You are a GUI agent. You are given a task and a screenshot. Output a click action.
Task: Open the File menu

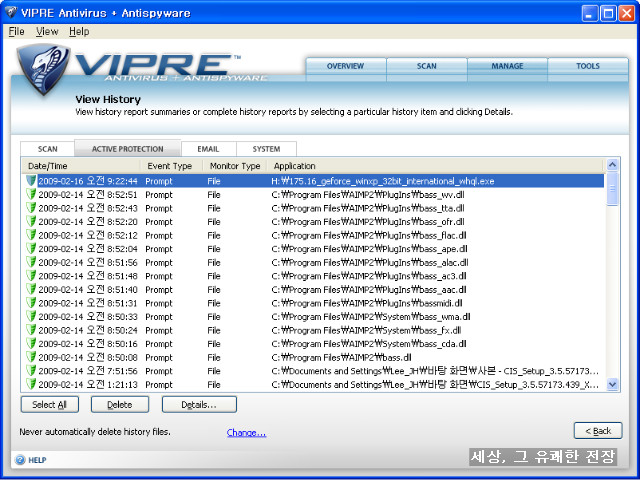16,31
